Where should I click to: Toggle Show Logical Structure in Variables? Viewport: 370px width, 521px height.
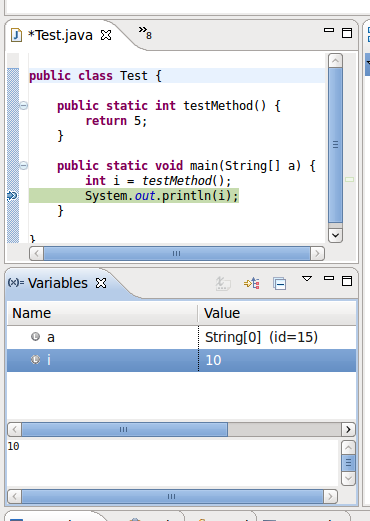tap(252, 283)
